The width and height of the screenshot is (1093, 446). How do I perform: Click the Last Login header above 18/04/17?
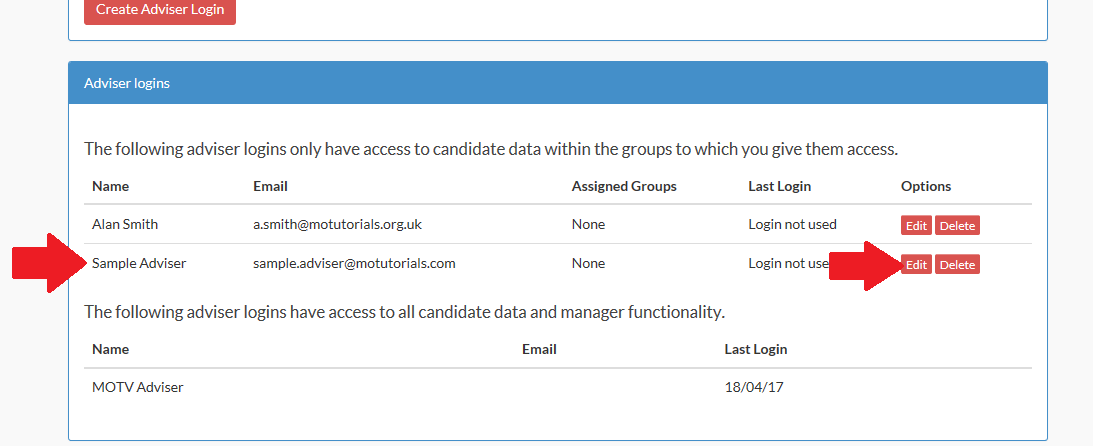(x=755, y=349)
